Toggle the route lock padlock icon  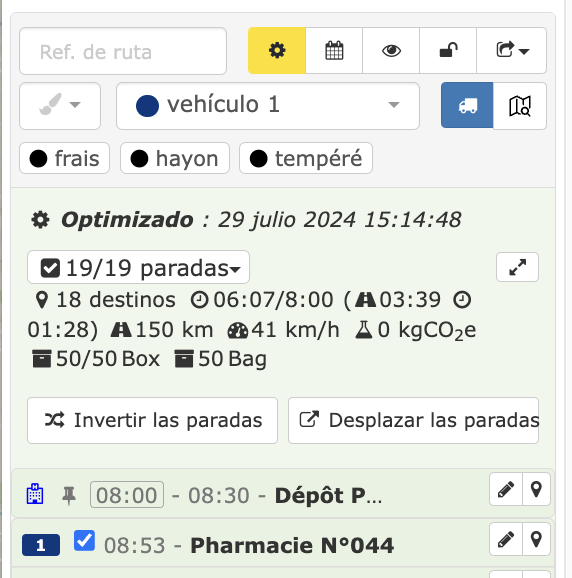pos(448,51)
